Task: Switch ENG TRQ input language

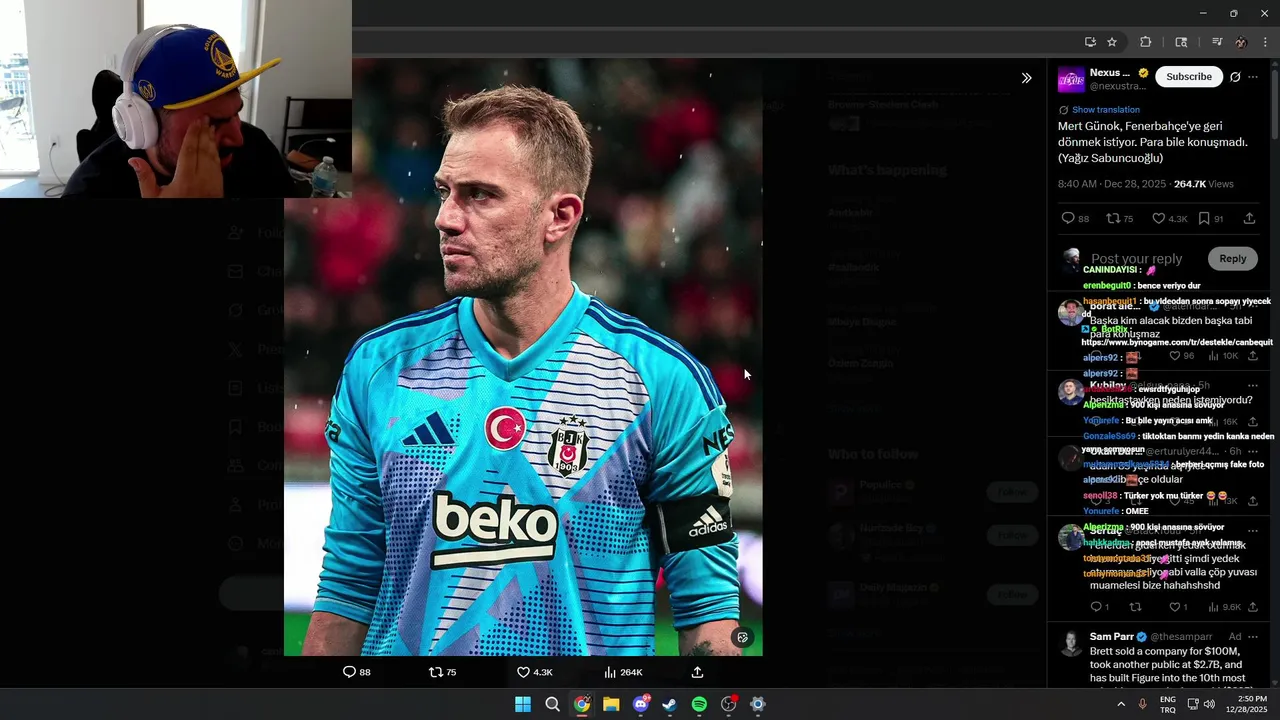Action: [x=1168, y=704]
